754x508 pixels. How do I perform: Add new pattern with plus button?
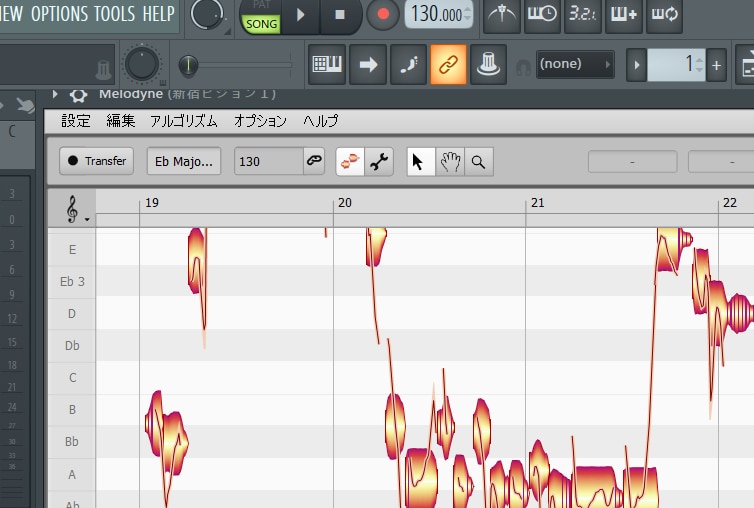click(x=716, y=65)
